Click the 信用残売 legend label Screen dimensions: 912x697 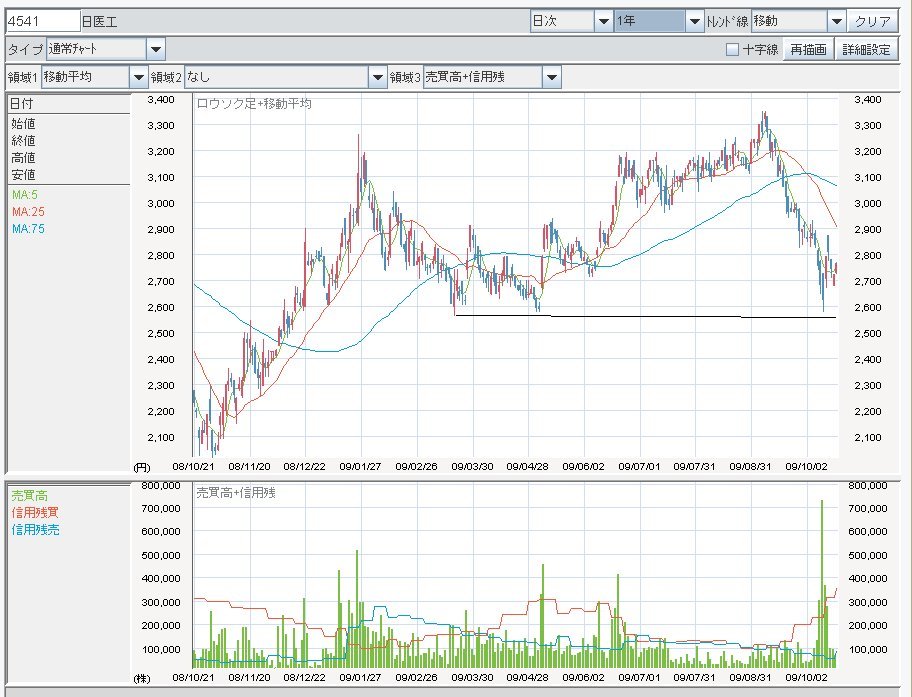point(34,529)
